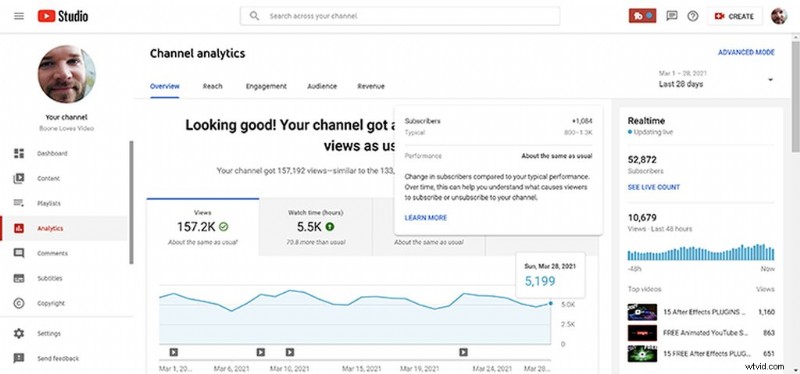Switch to the Revenue tab
The height and width of the screenshot is (374, 800).
pyautogui.click(x=371, y=86)
